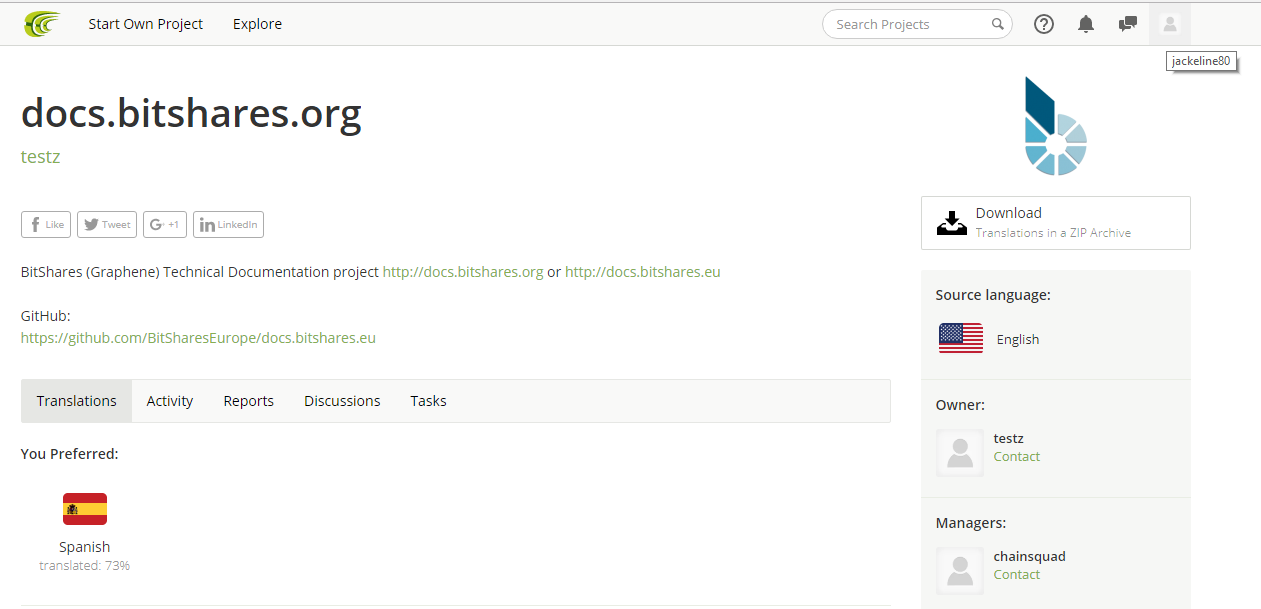Click the 'Owner:' heading
The height and width of the screenshot is (609, 1261).
pos(961,405)
